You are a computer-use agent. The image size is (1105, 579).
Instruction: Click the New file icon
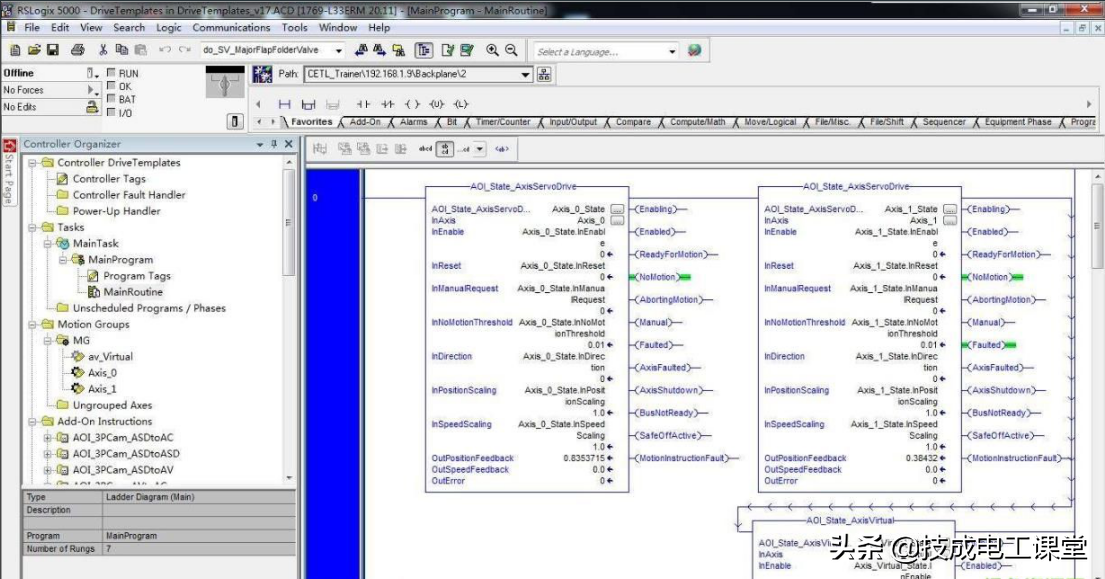[x=16, y=50]
